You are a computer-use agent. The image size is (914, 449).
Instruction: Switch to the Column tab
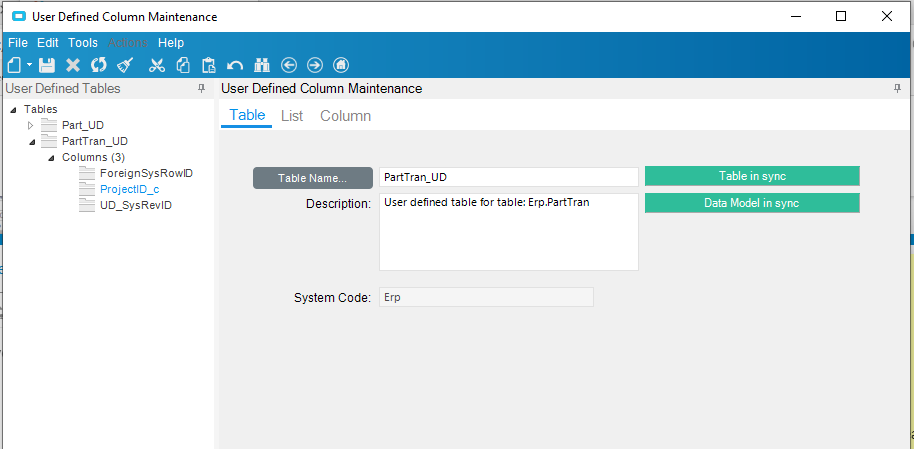coord(346,115)
